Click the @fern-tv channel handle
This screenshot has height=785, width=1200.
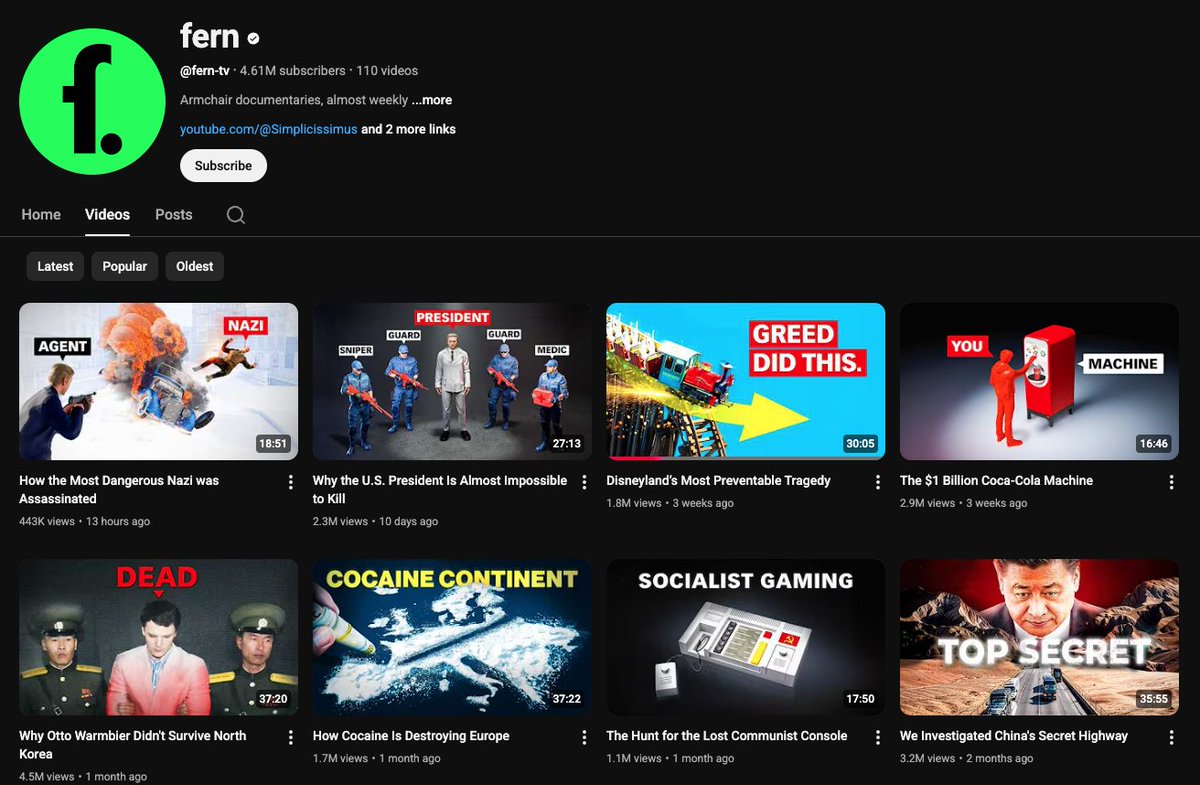(205, 71)
